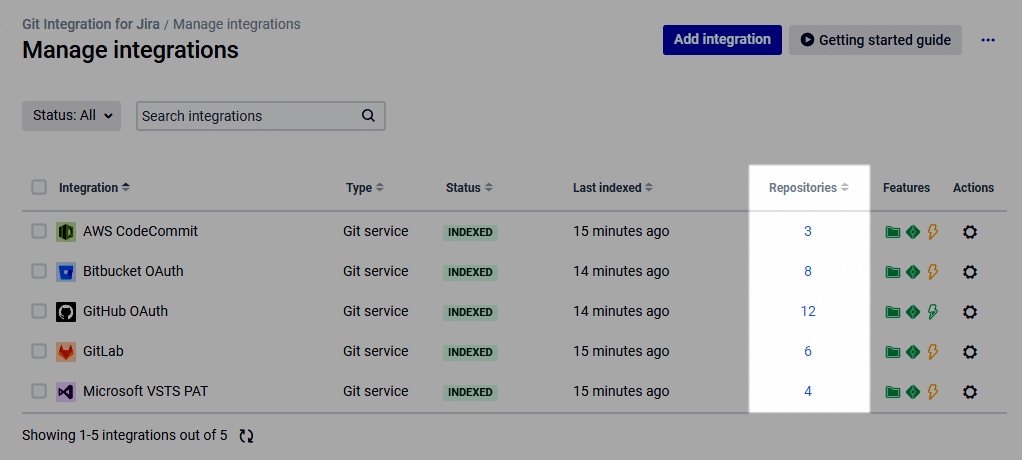
Task: Click the Features column header
Action: click(906, 188)
